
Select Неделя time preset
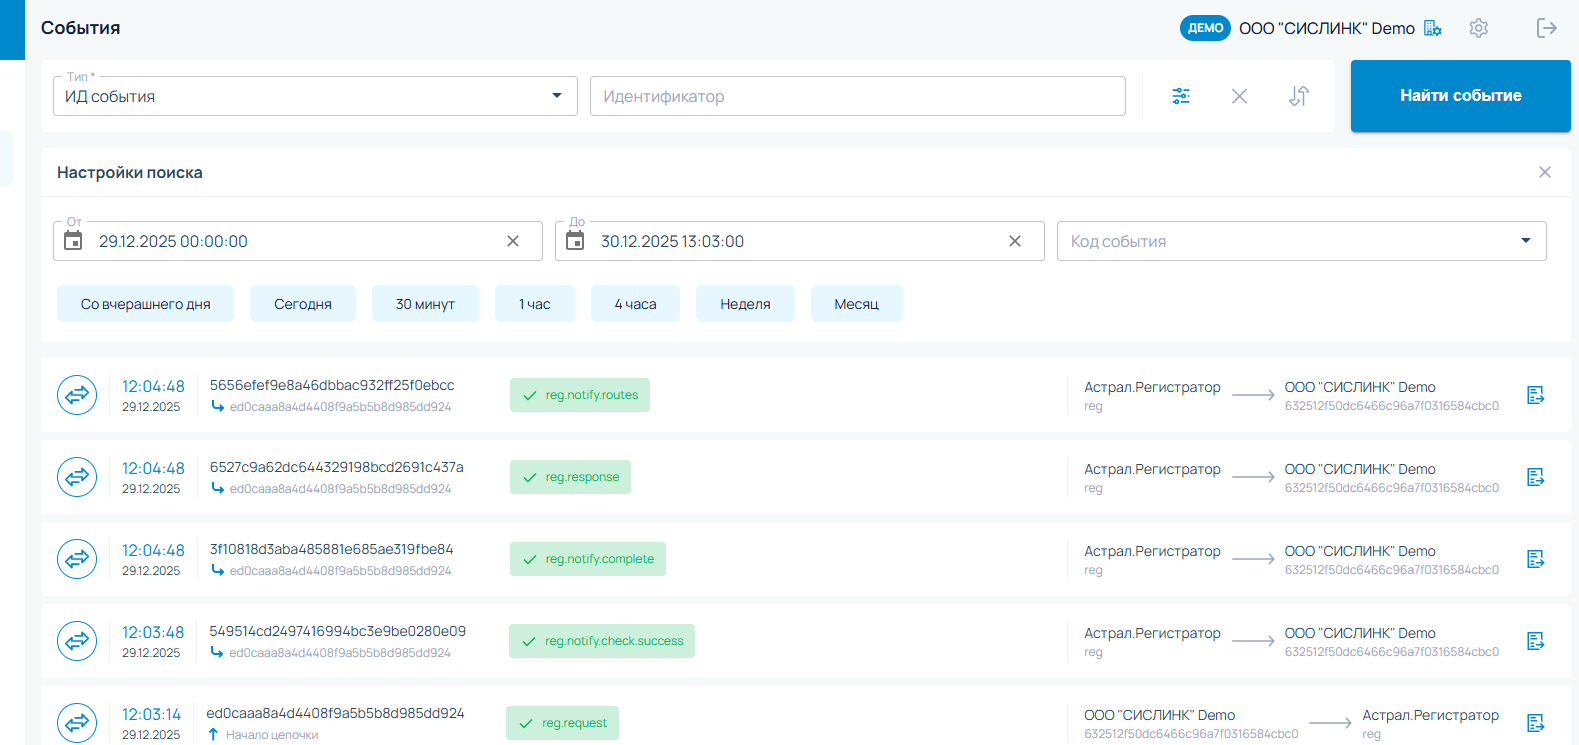point(745,304)
